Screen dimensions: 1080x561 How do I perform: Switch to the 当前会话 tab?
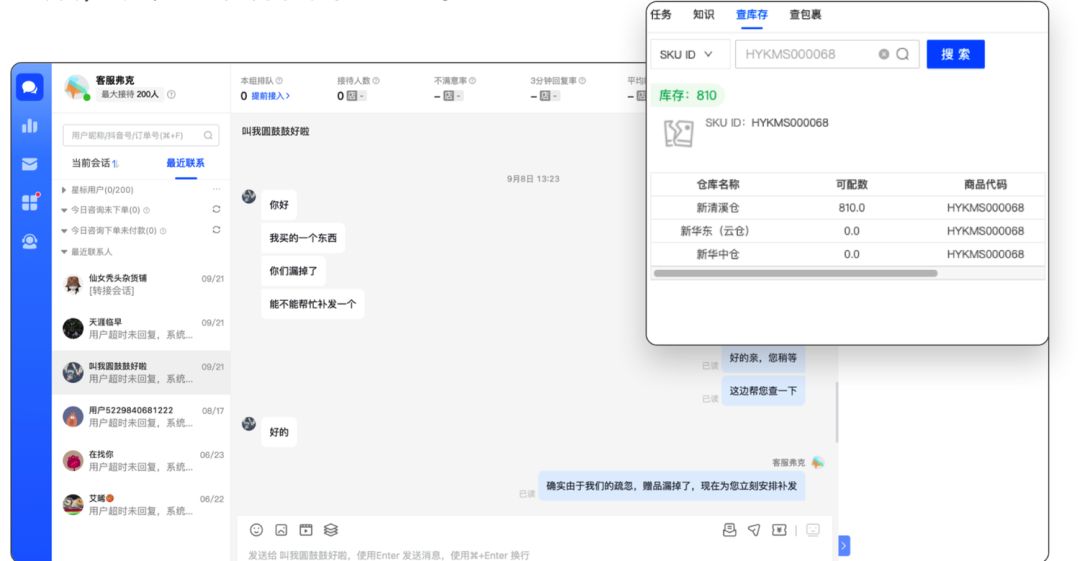(93, 163)
